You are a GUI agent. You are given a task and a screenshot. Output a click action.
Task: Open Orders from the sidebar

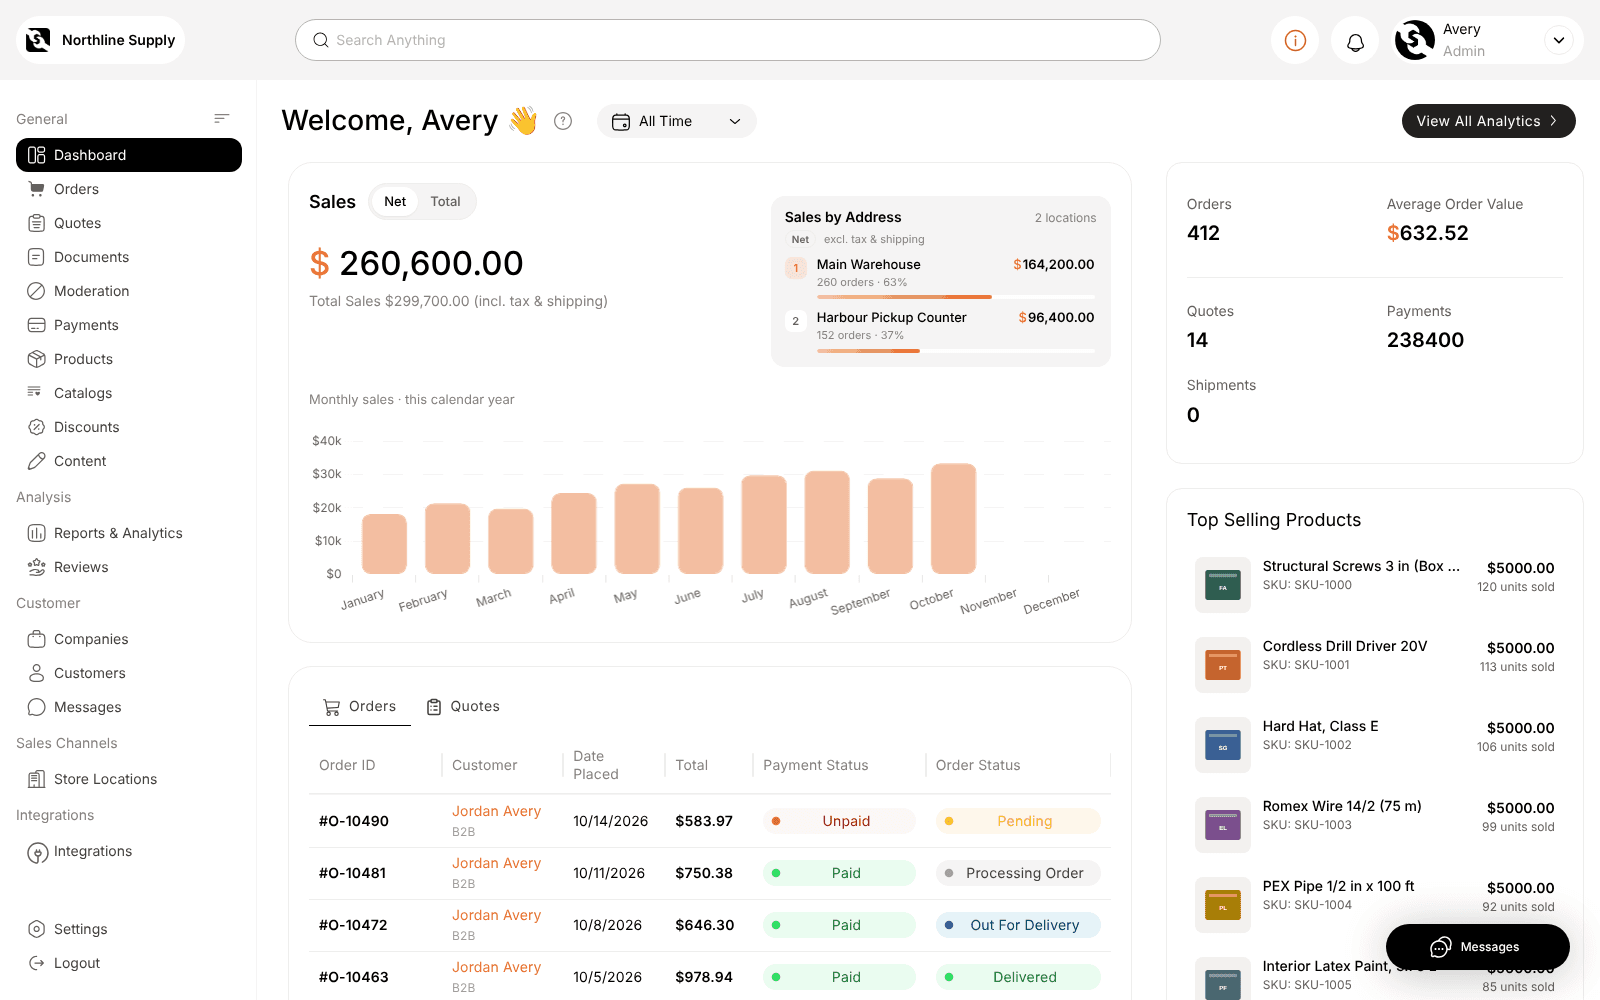pyautogui.click(x=129, y=189)
